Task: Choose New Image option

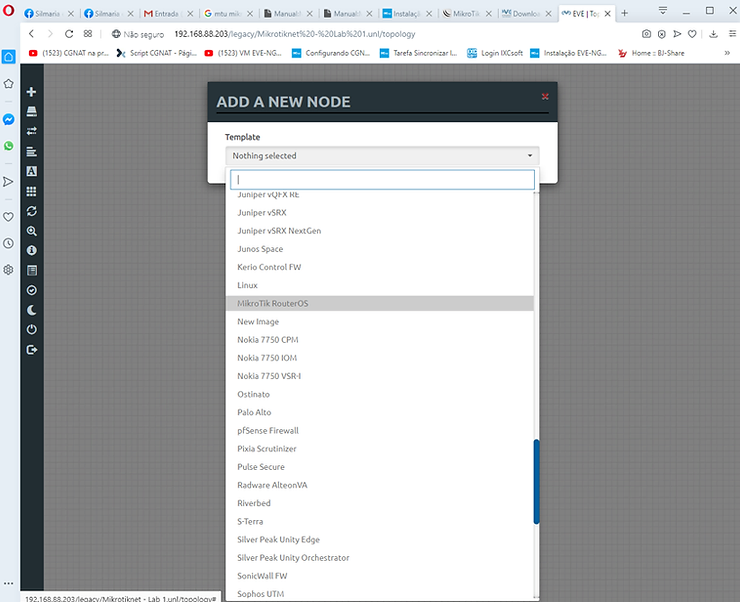Action: coord(380,322)
